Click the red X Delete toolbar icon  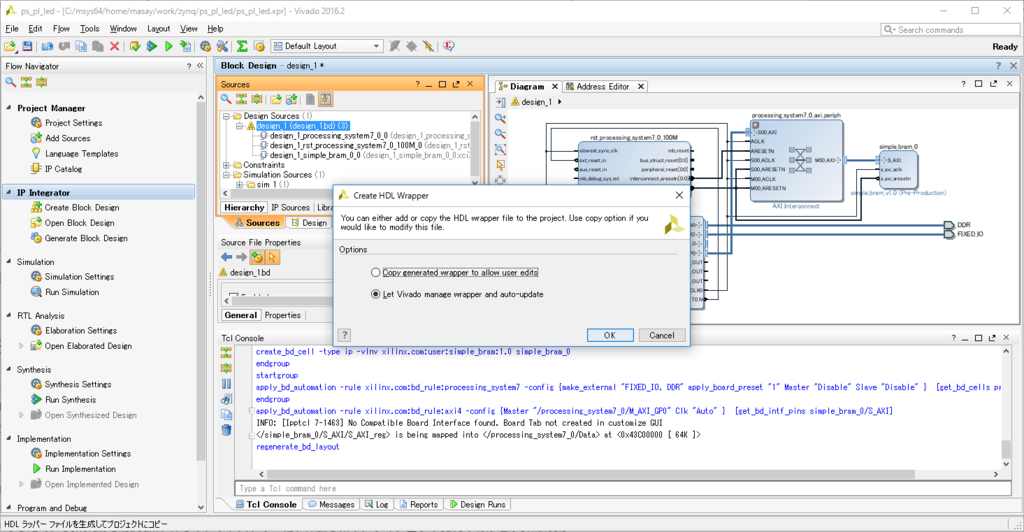(x=115, y=46)
